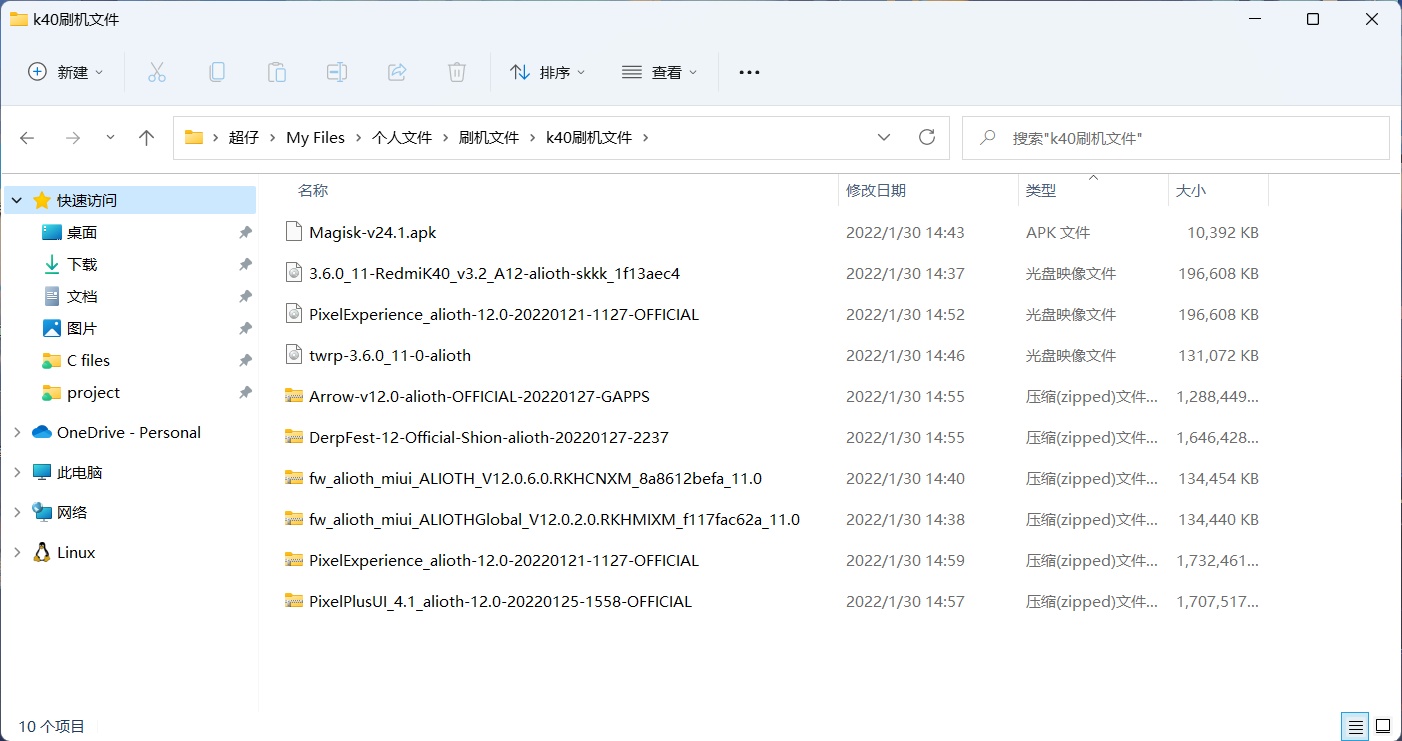1402x741 pixels.
Task: Select the Magisk-v24.1.apk file
Action: (x=372, y=232)
